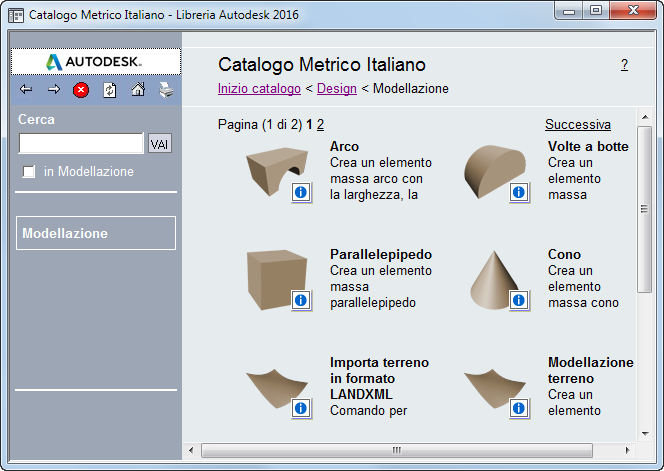Open info icon for Importa terreno LANDXML
664x471 pixels.
[301, 409]
